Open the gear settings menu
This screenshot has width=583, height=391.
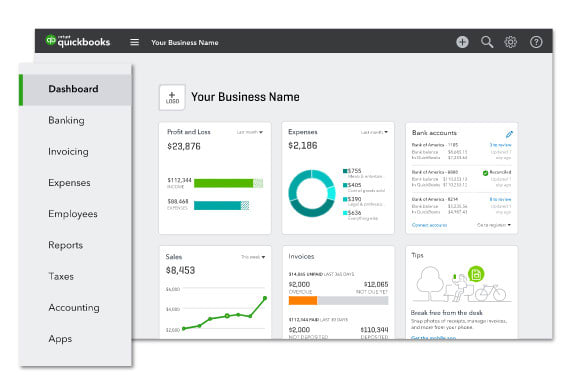point(510,42)
